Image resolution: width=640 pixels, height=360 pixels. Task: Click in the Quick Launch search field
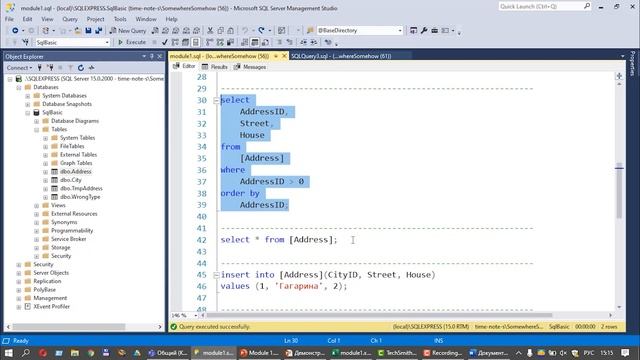(540, 6)
